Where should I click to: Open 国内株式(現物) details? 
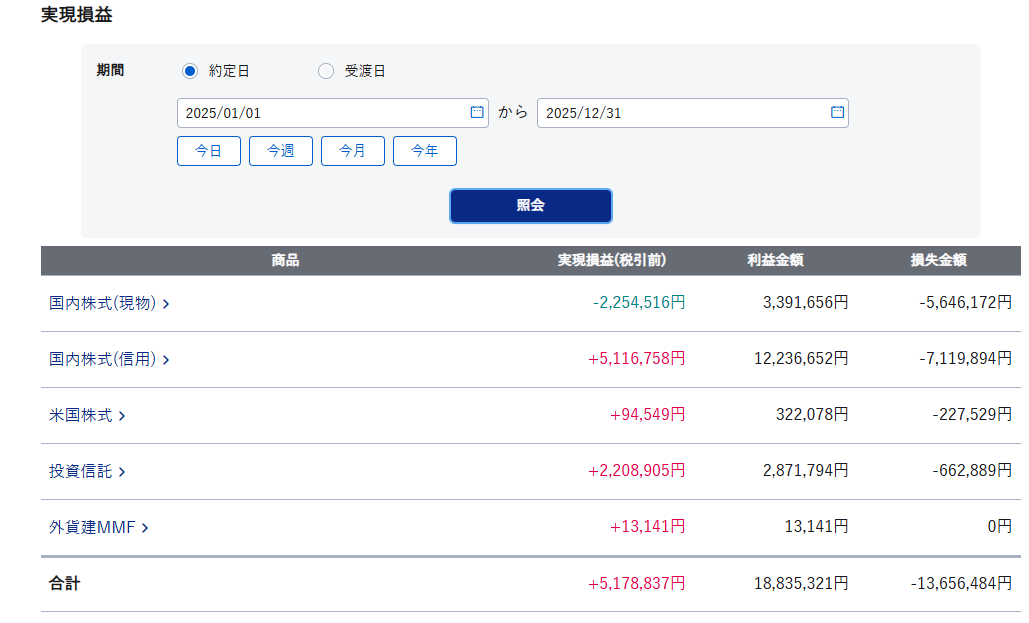pos(103,303)
